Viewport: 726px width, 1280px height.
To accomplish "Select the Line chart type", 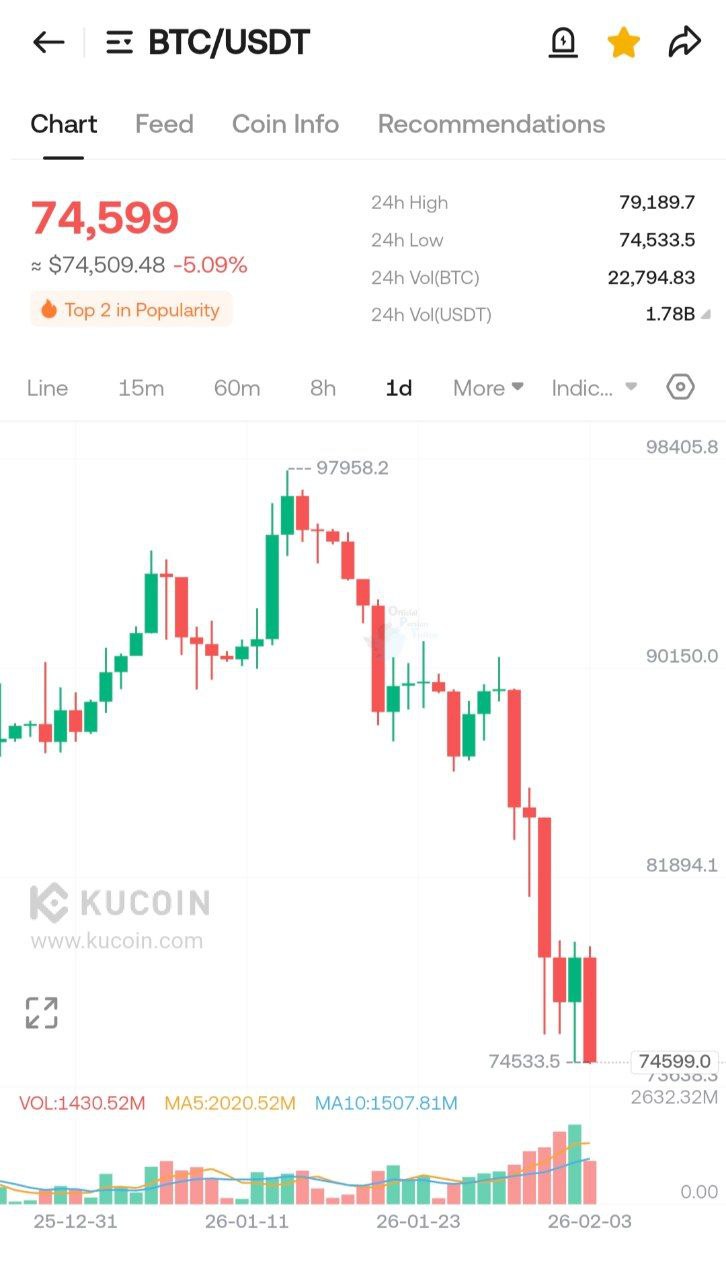I will pos(47,388).
